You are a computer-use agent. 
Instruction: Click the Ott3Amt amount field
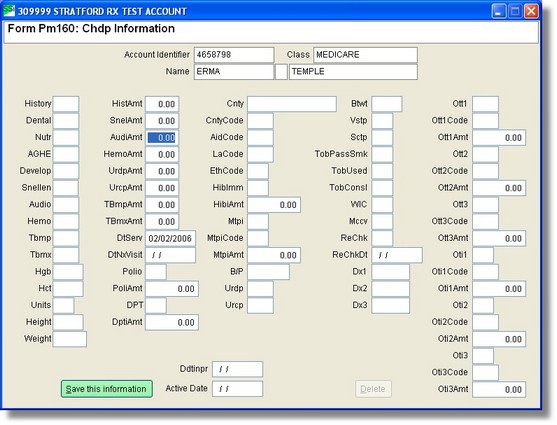[499, 238]
